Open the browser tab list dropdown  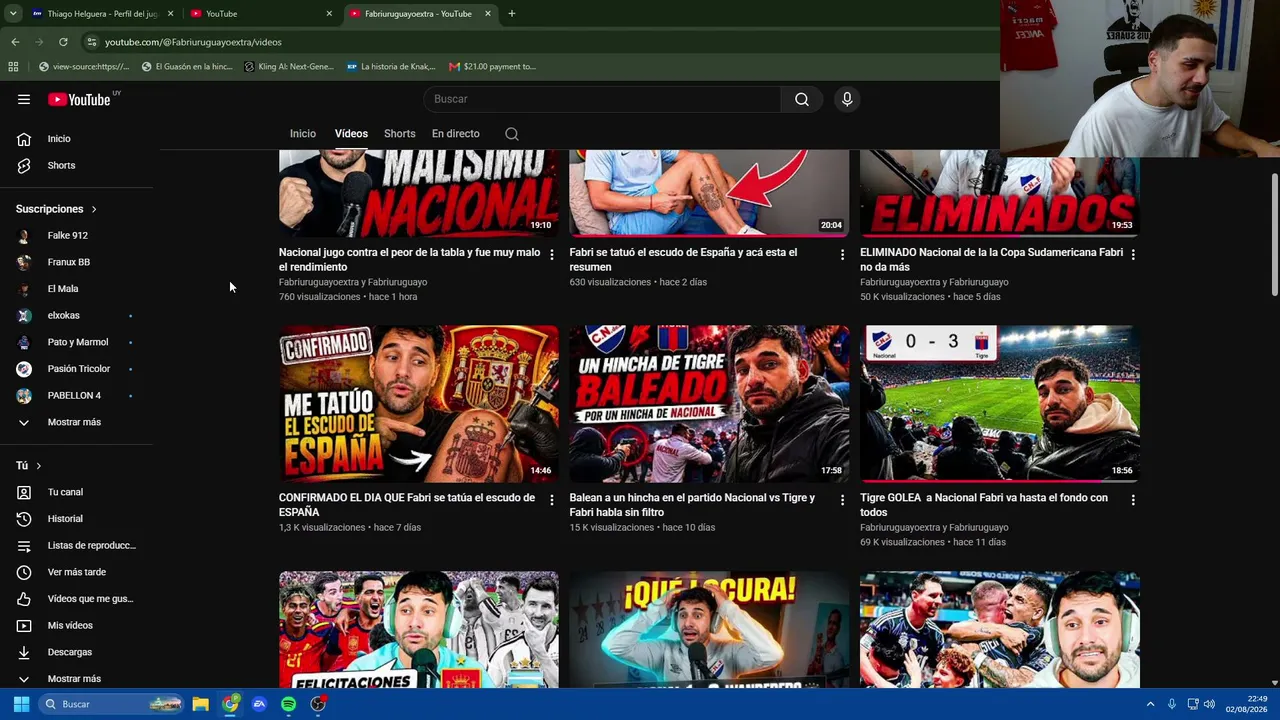pos(13,14)
